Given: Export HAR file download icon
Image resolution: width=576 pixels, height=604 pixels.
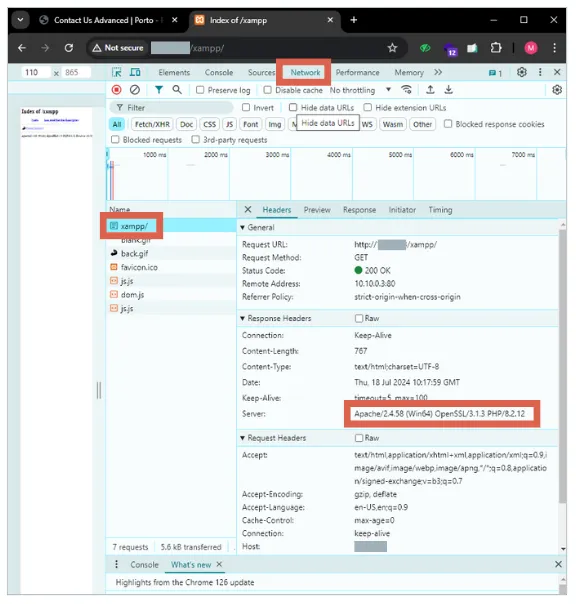Looking at the screenshot, I should pyautogui.click(x=448, y=90).
